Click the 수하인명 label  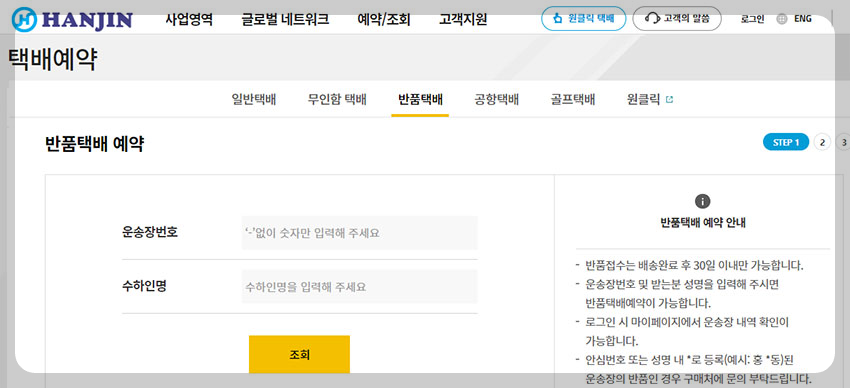click(x=144, y=286)
